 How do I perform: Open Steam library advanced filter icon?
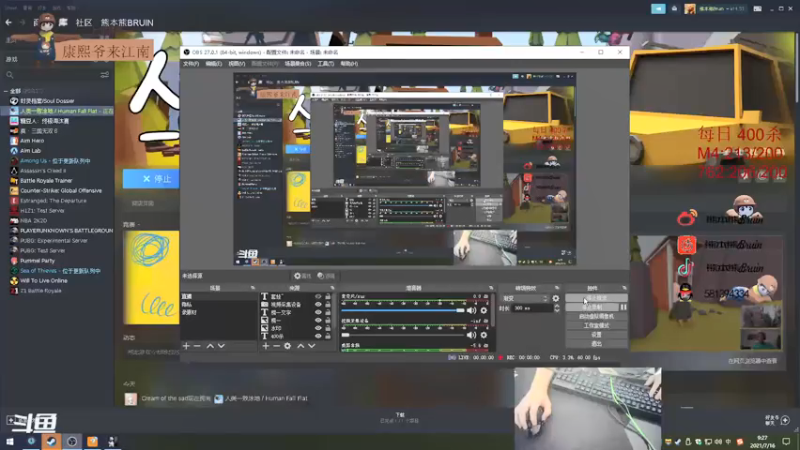(x=105, y=75)
